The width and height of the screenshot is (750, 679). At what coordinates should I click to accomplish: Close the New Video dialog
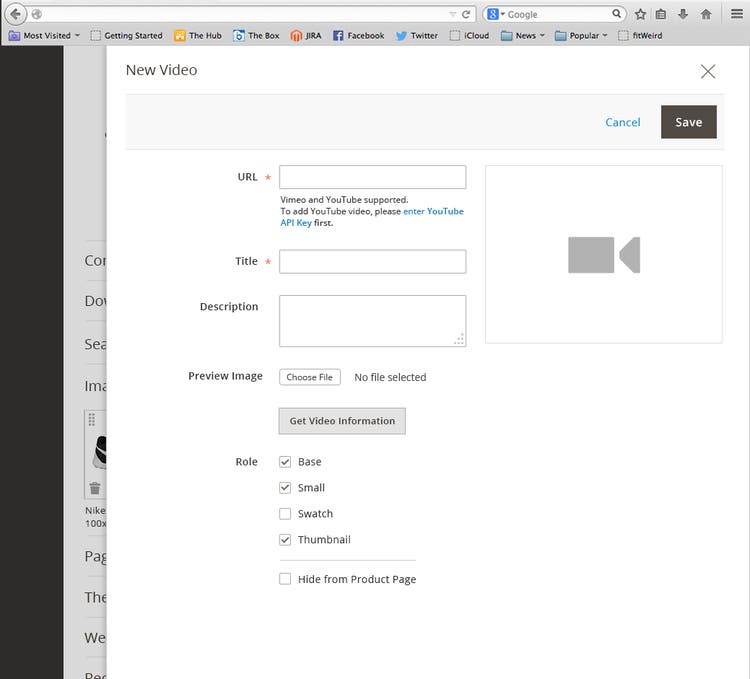coord(708,71)
